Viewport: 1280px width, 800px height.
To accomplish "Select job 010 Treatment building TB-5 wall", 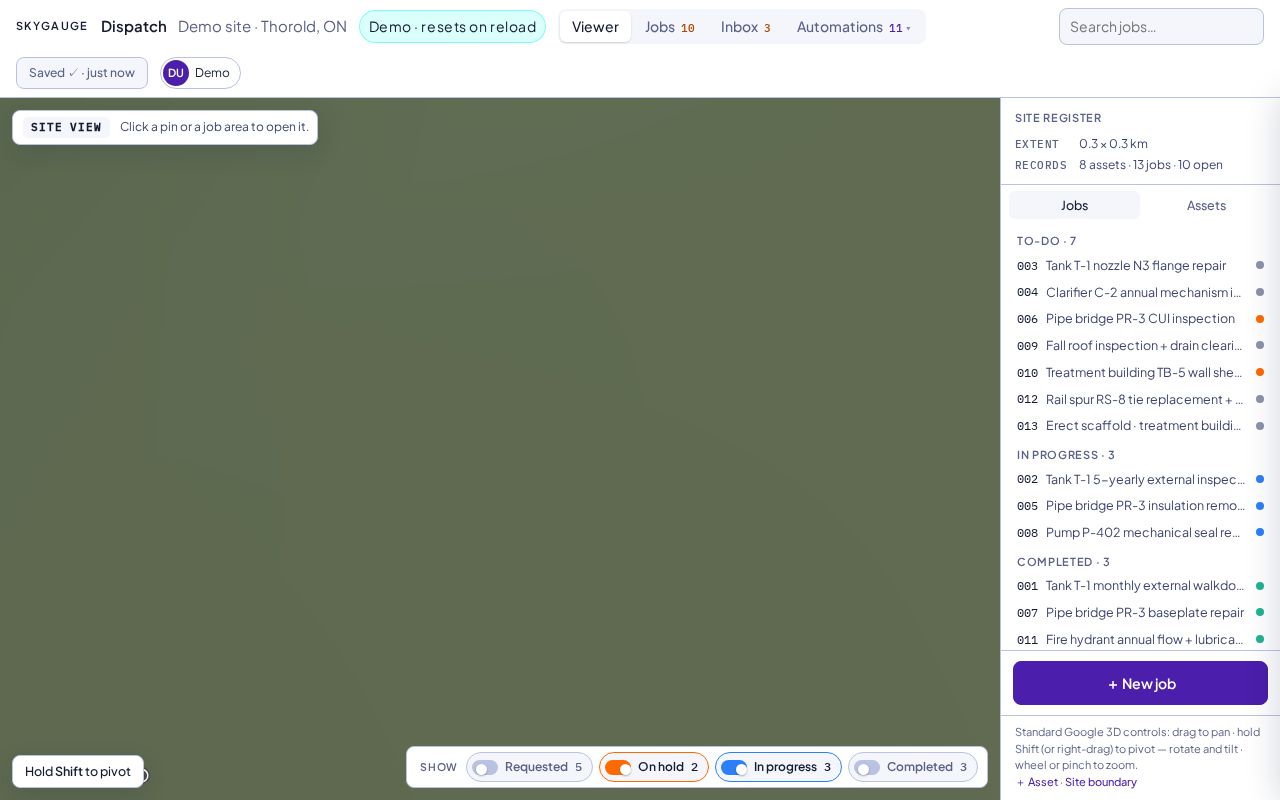I will [x=1140, y=372].
